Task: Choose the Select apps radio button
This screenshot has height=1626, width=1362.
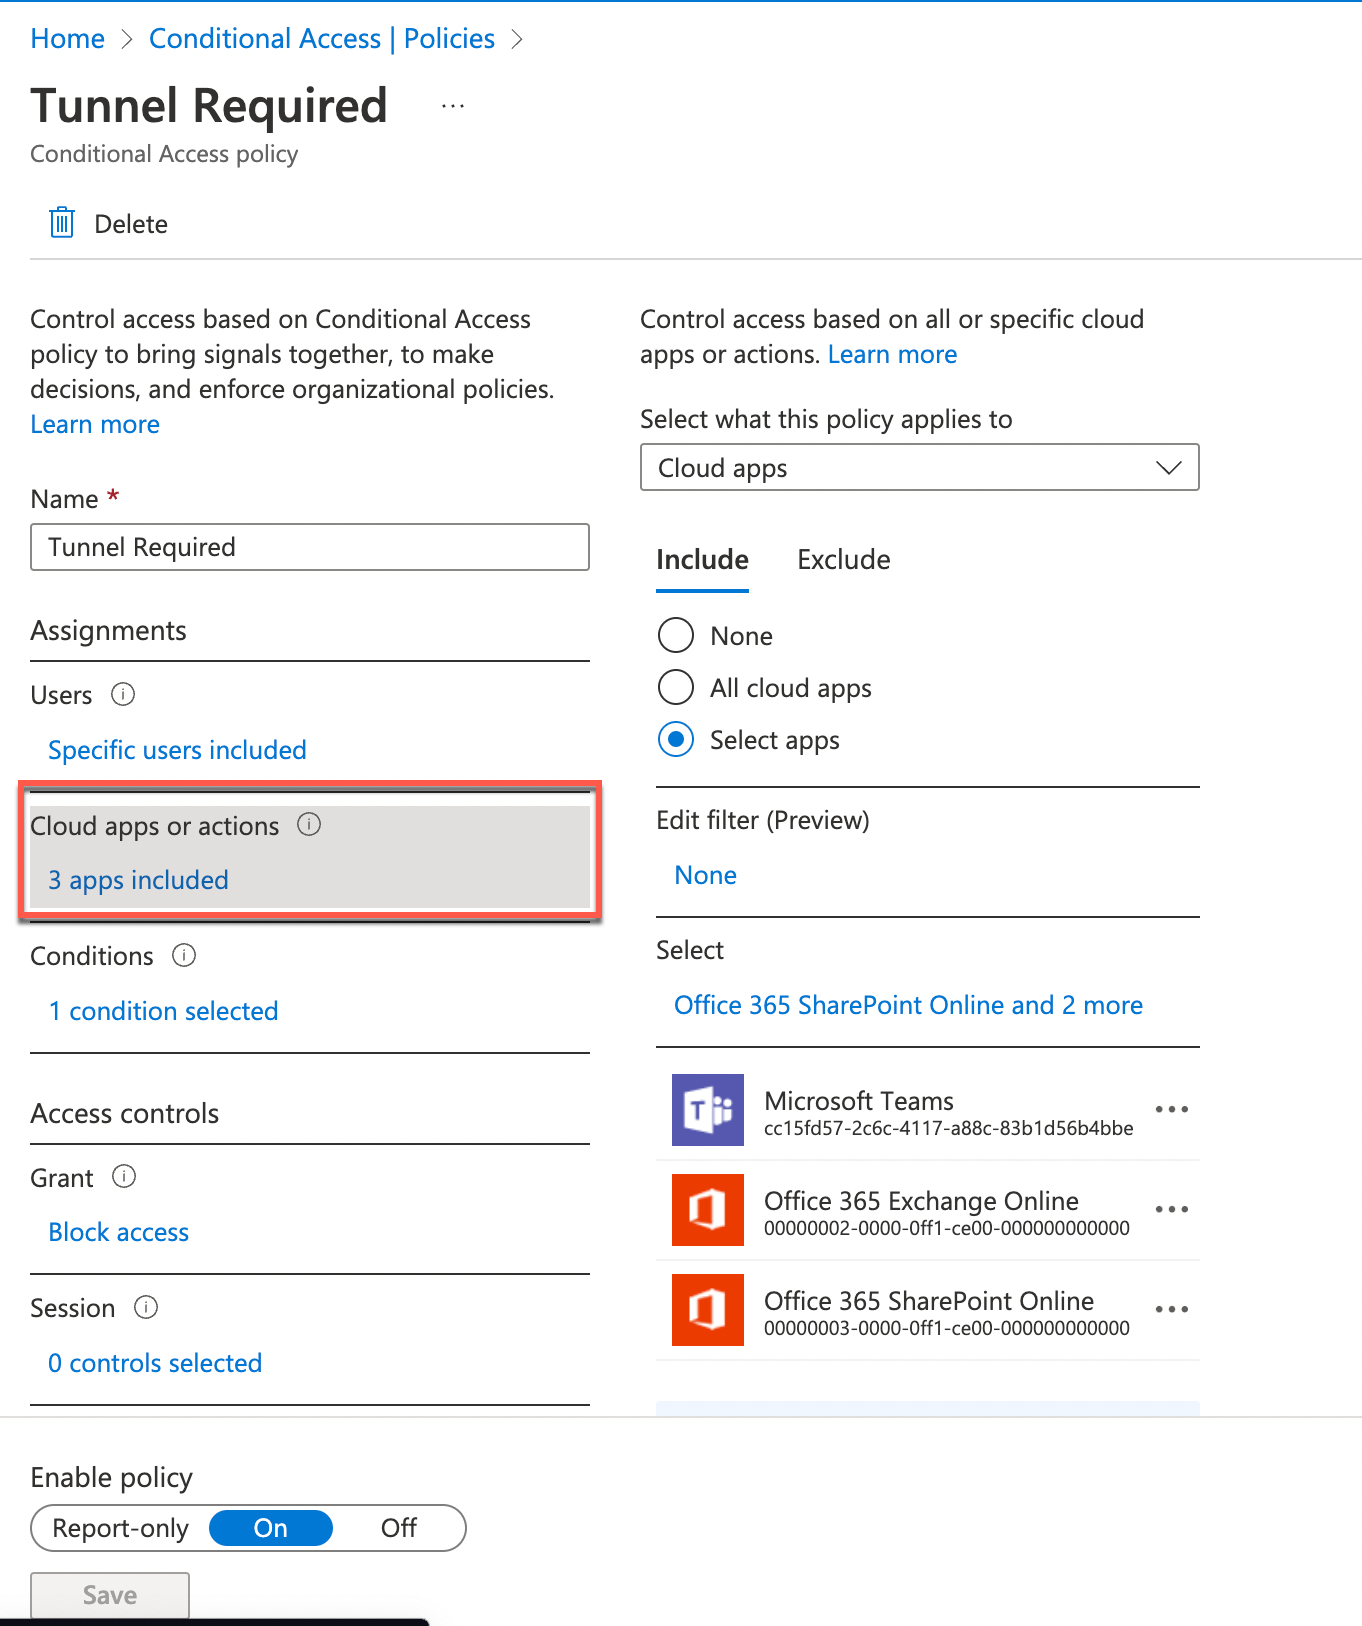Action: click(x=676, y=739)
